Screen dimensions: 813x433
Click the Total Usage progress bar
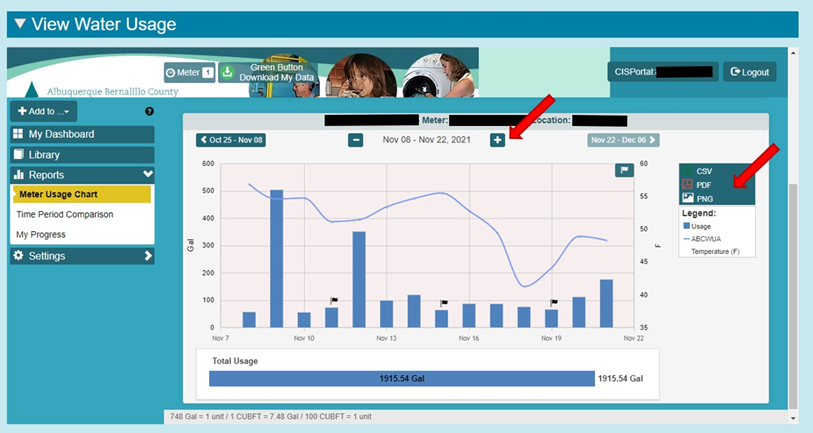click(x=401, y=378)
